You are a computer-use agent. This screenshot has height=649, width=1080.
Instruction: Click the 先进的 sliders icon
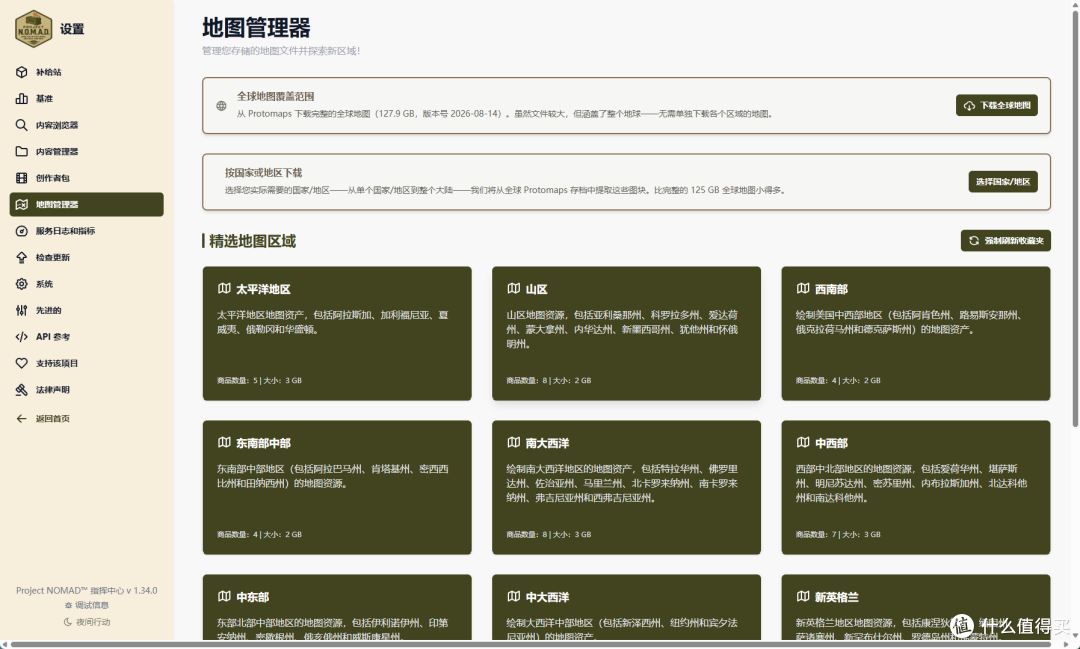coord(21,311)
